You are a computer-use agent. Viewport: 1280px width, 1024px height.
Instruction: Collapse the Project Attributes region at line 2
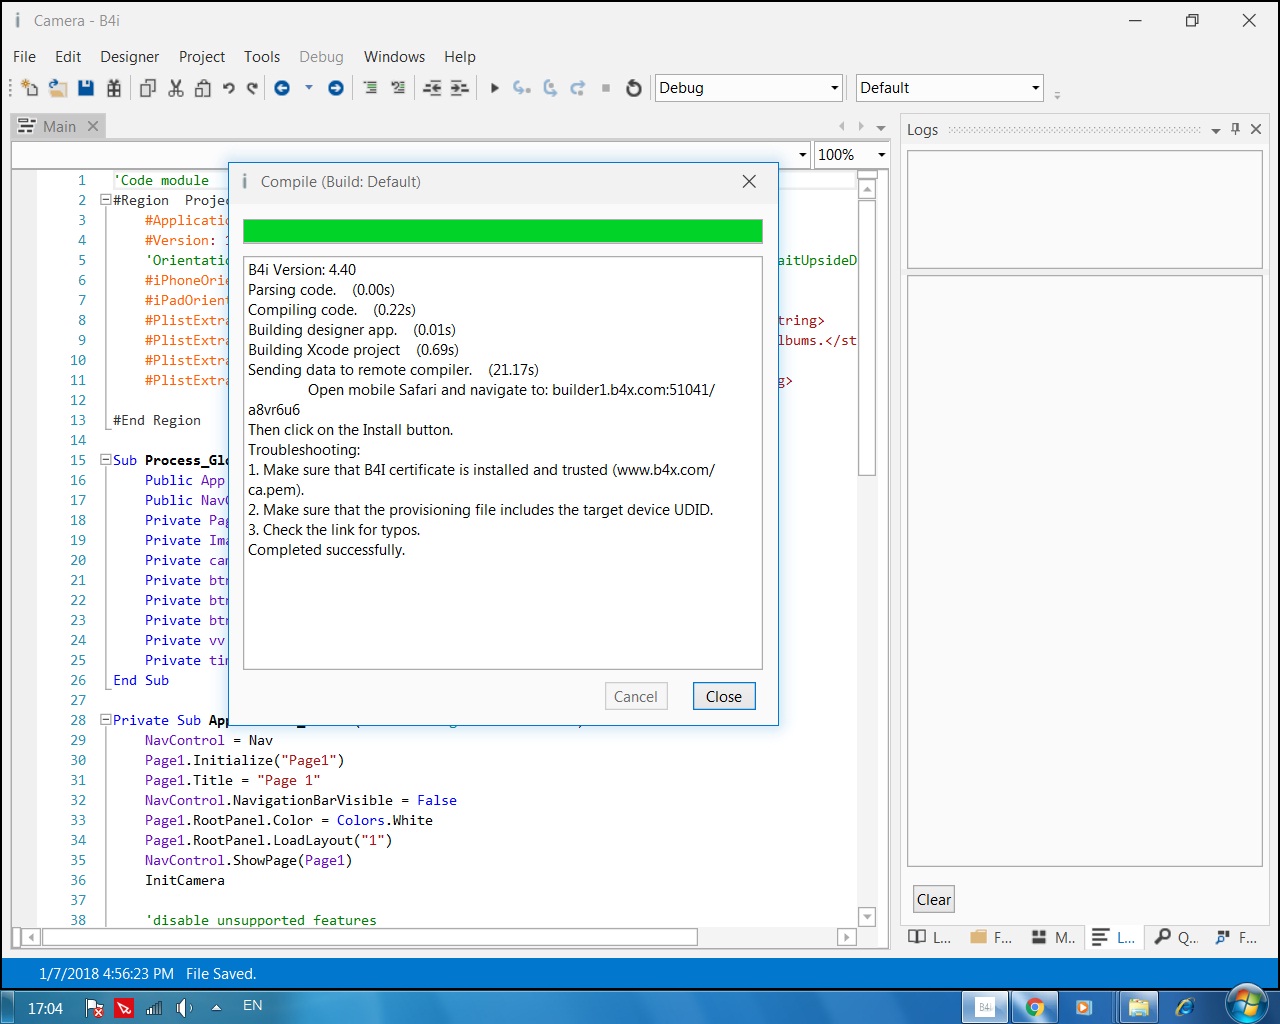[105, 200]
